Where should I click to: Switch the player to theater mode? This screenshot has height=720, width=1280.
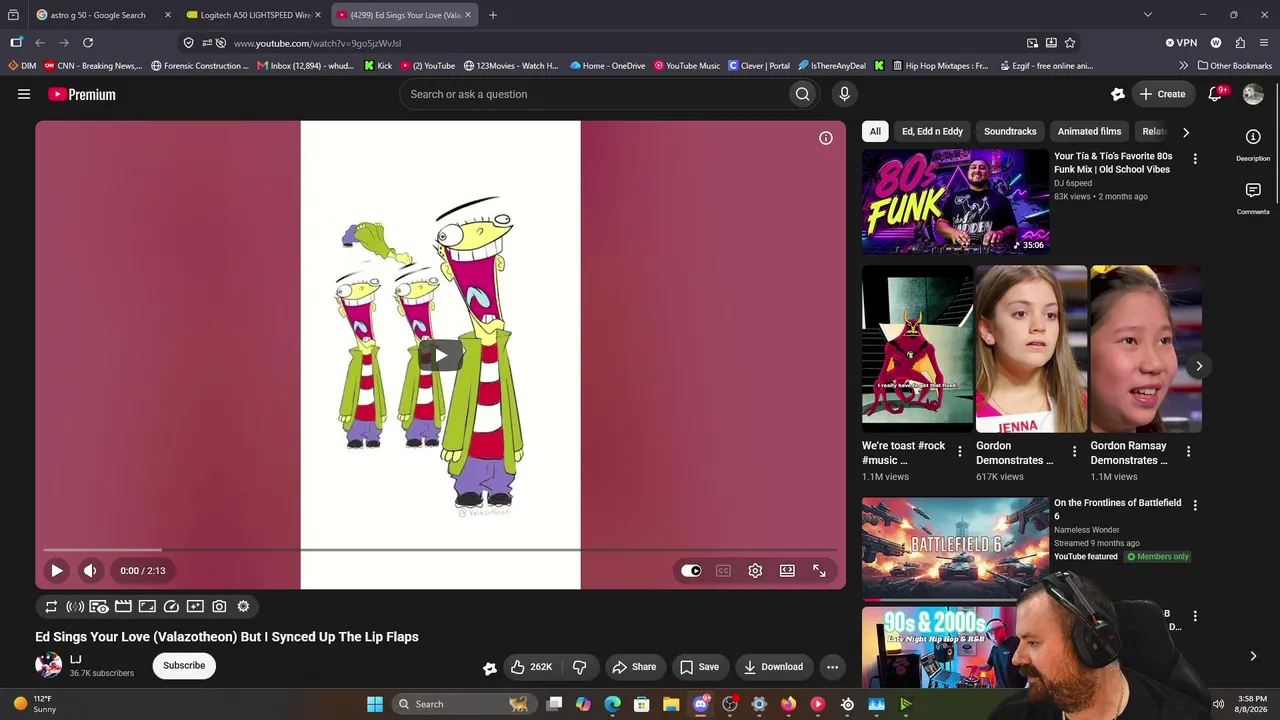787,571
